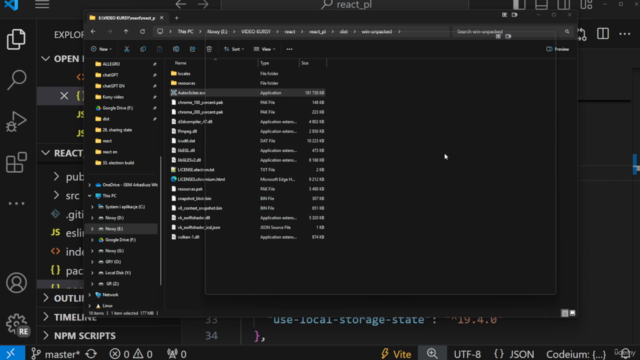The width and height of the screenshot is (640, 360).
Task: Open See more ellipsis in File Explorer toolbar
Action: tap(289, 49)
